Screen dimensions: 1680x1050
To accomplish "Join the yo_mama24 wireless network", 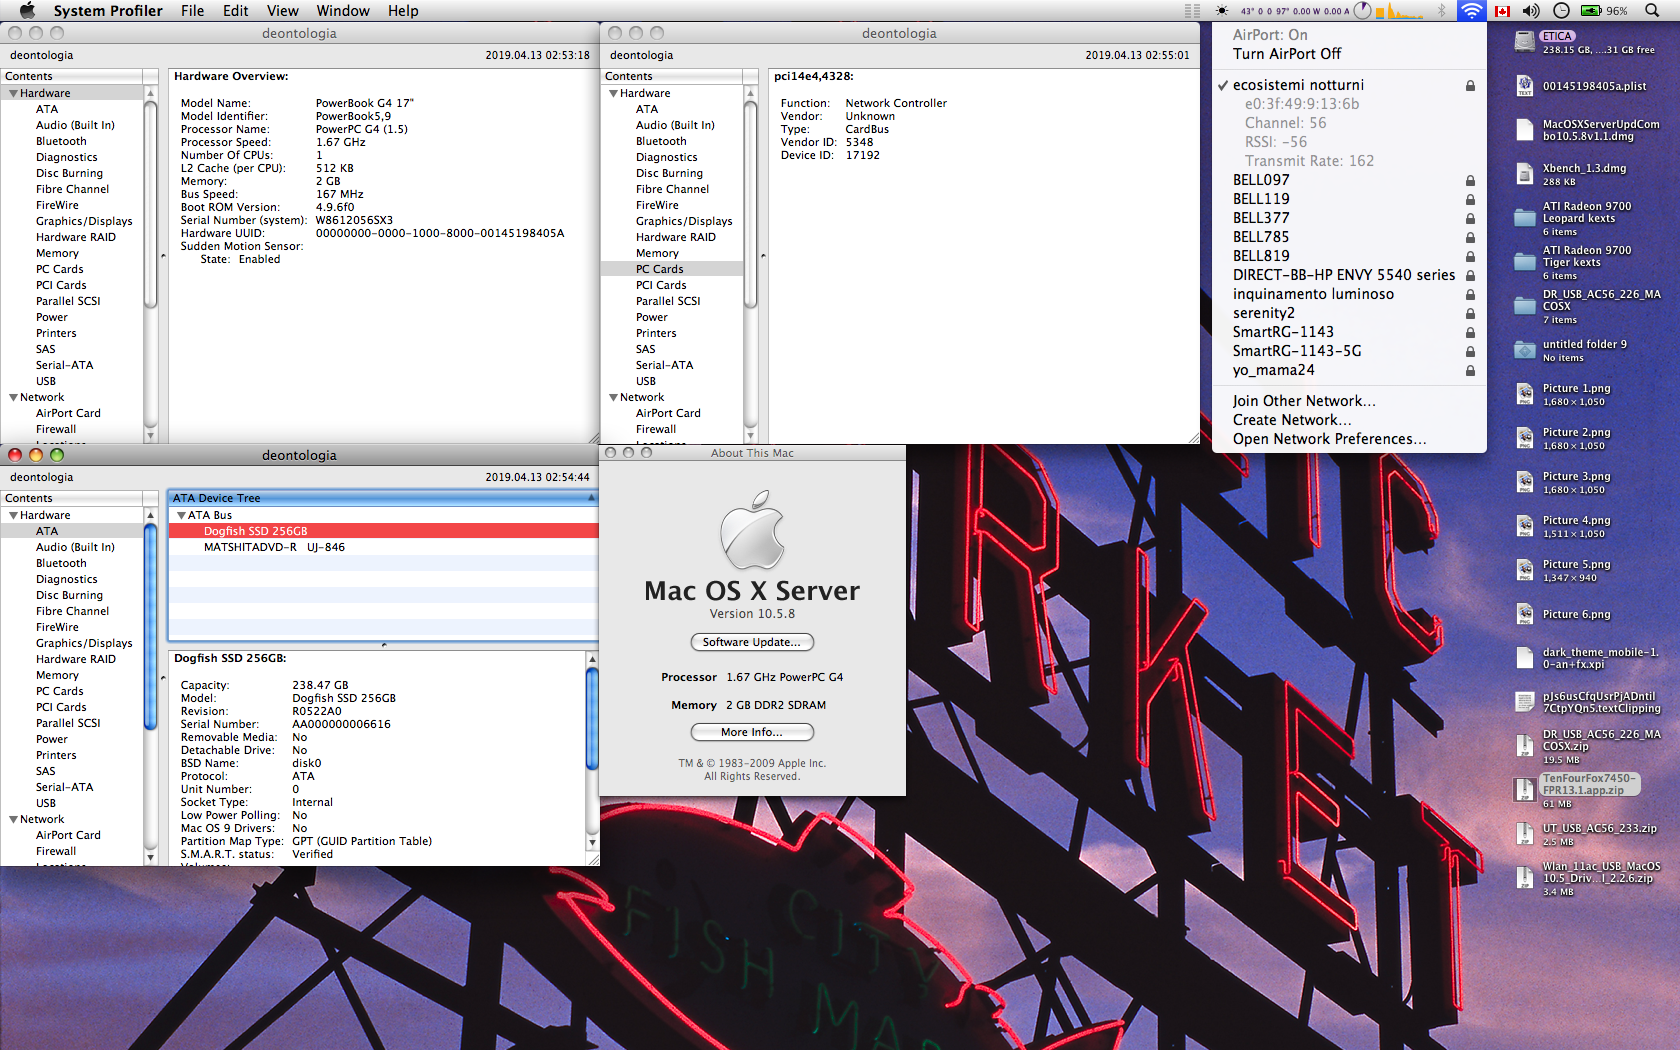I will pos(1349,370).
